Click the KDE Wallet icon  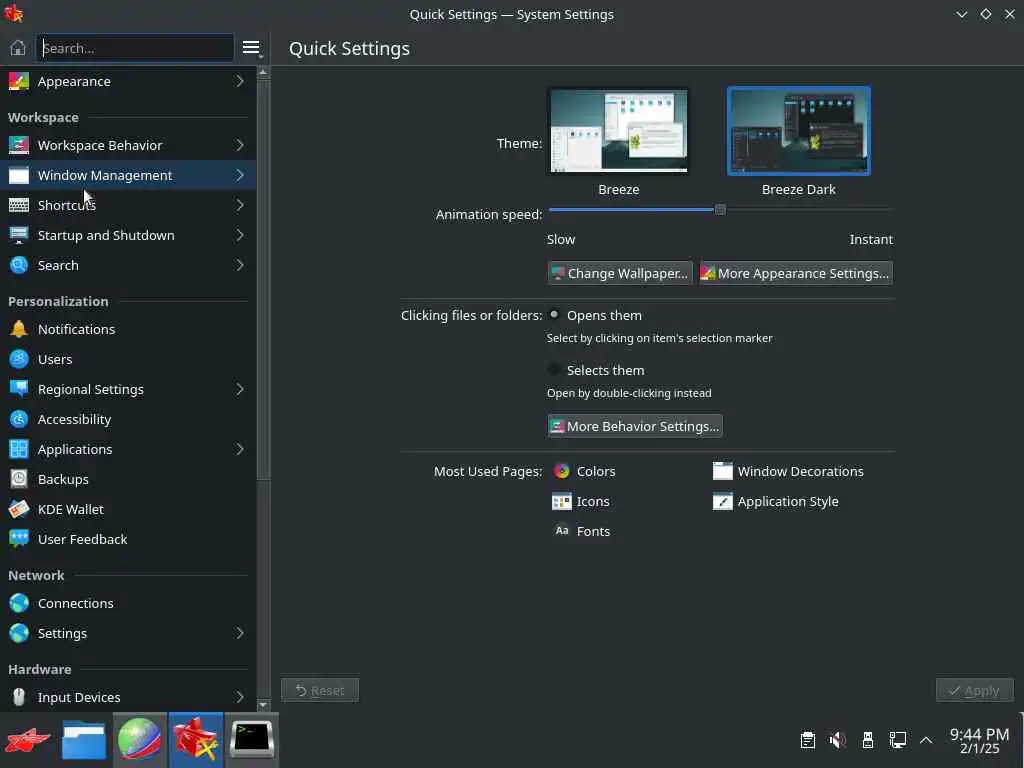[19, 509]
